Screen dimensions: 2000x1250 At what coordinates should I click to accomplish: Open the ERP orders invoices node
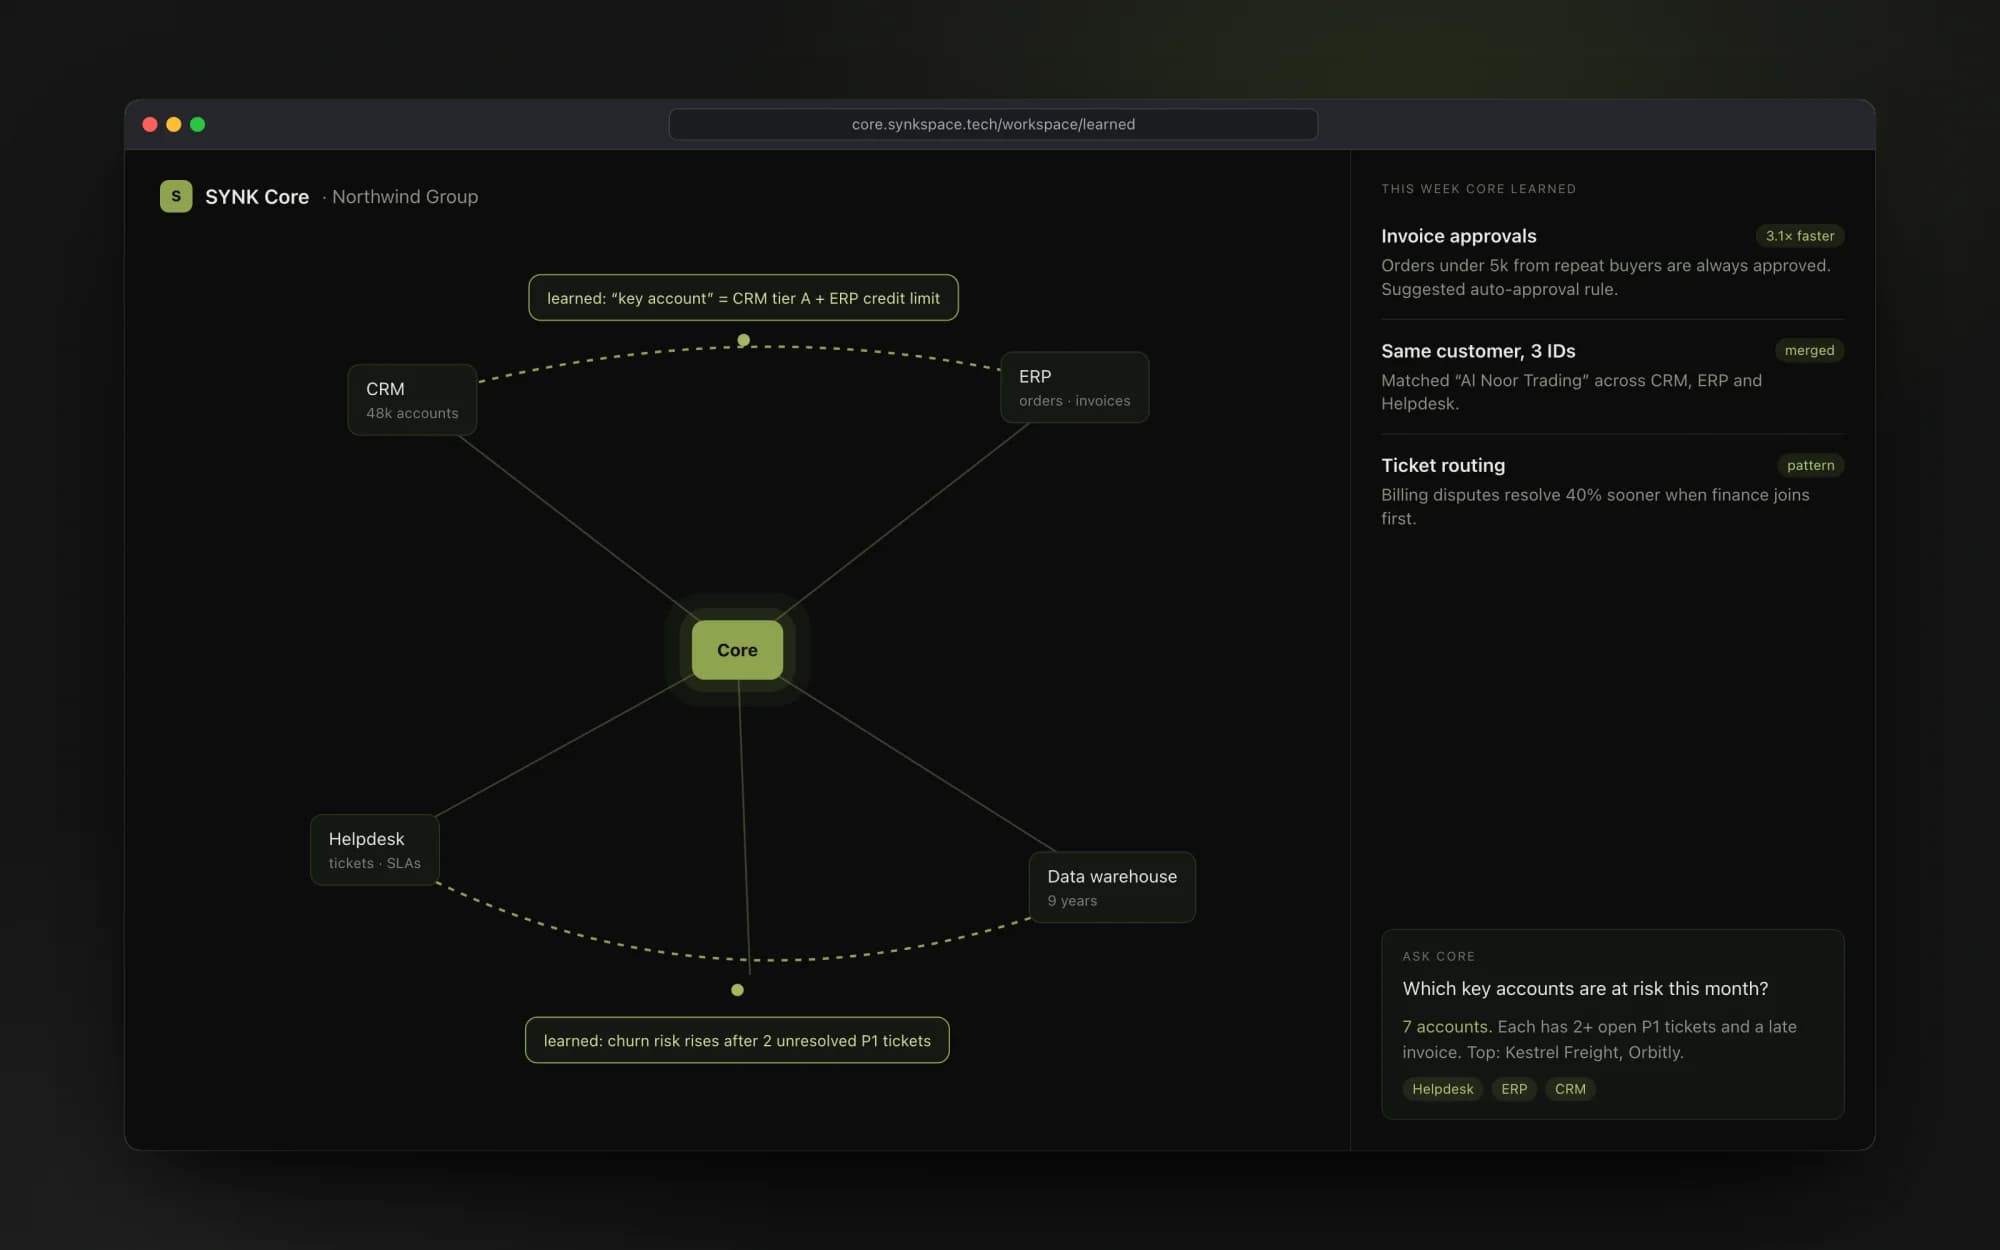tap(1074, 387)
